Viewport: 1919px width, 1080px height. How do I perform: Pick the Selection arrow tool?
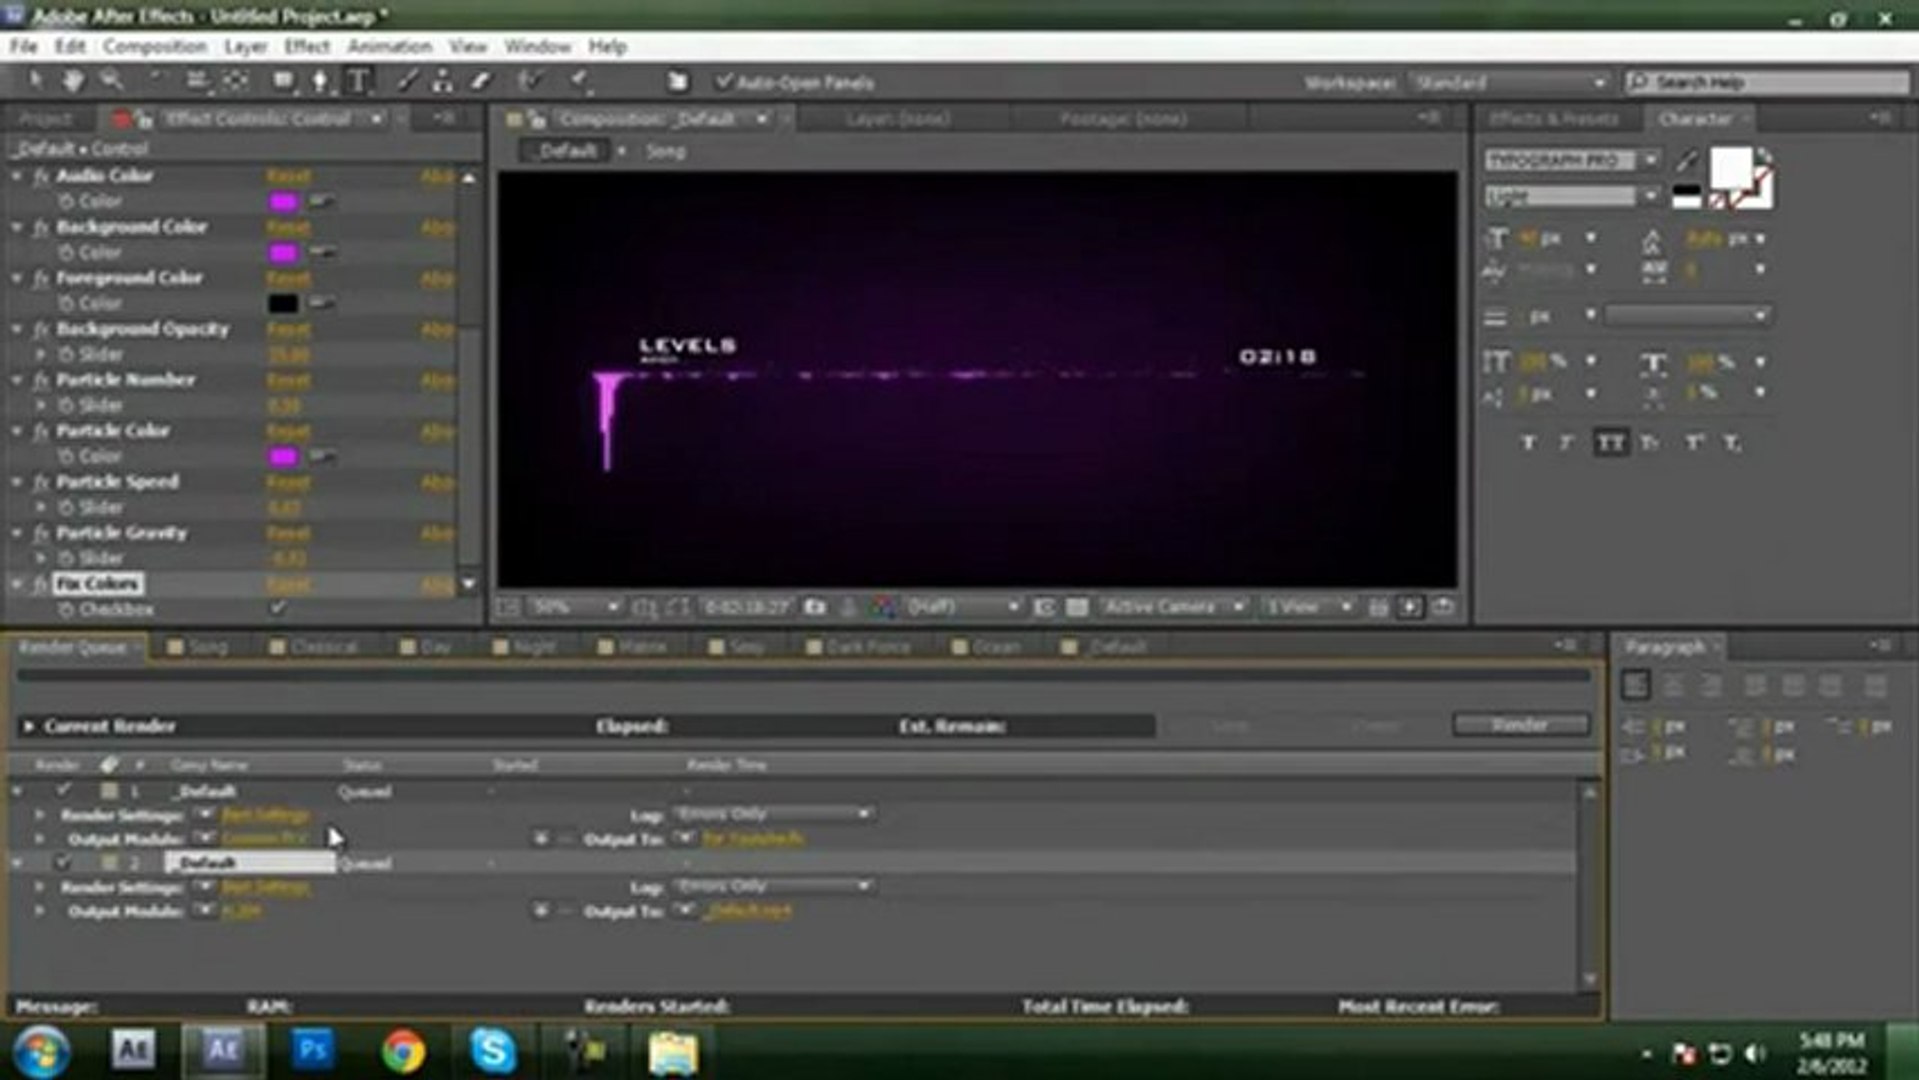35,82
